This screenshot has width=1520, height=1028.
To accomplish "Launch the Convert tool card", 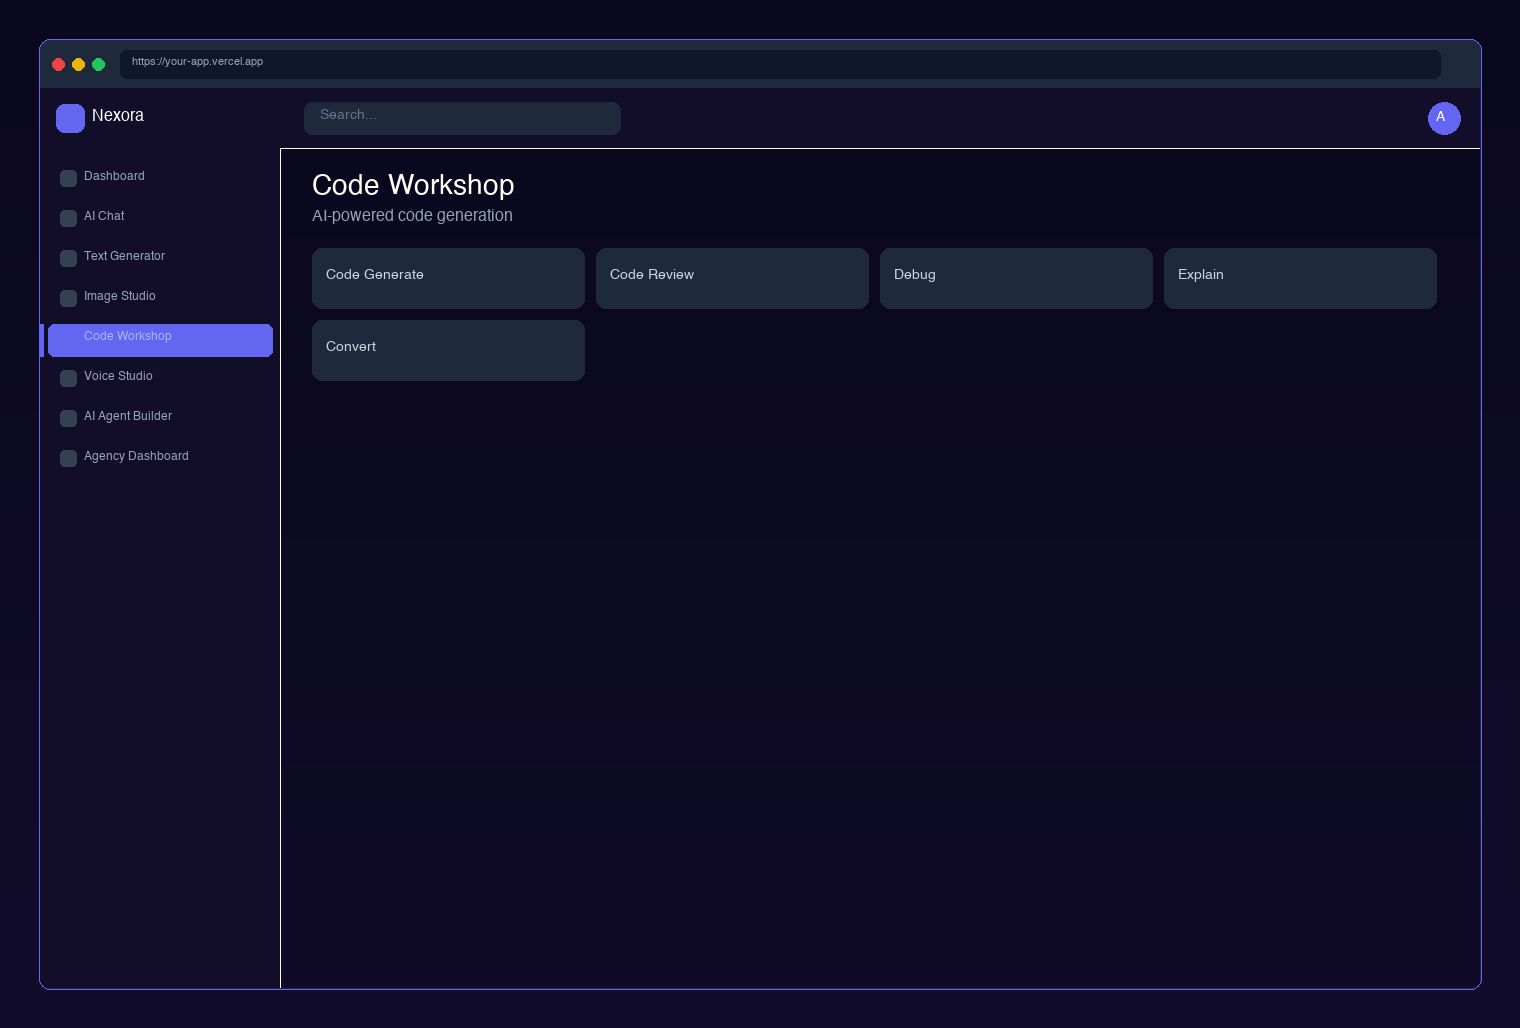I will click(448, 350).
